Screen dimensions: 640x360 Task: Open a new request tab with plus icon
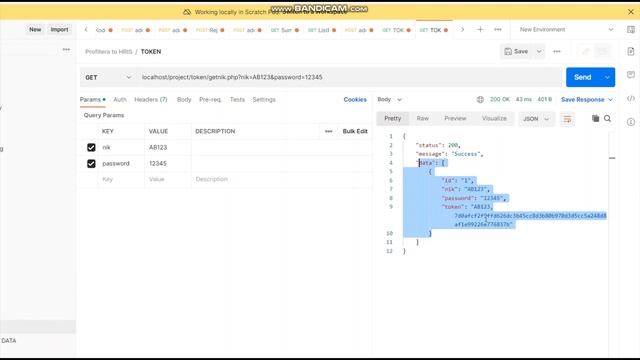tap(480, 29)
